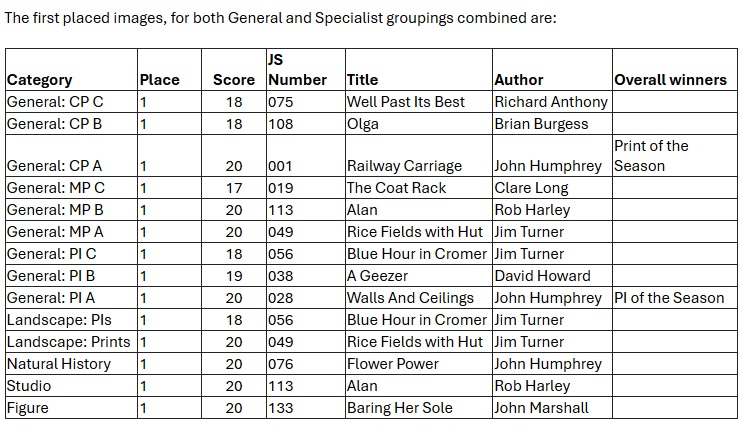Click author John Marshall
Image resolution: width=748 pixels, height=430 pixels.
541,408
